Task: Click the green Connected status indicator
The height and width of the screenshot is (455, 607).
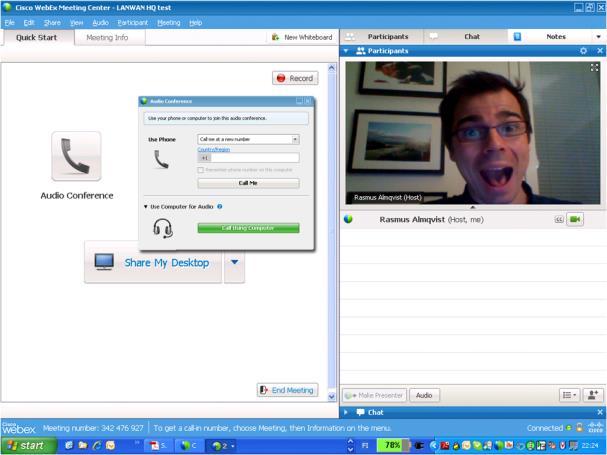Action: pos(569,428)
